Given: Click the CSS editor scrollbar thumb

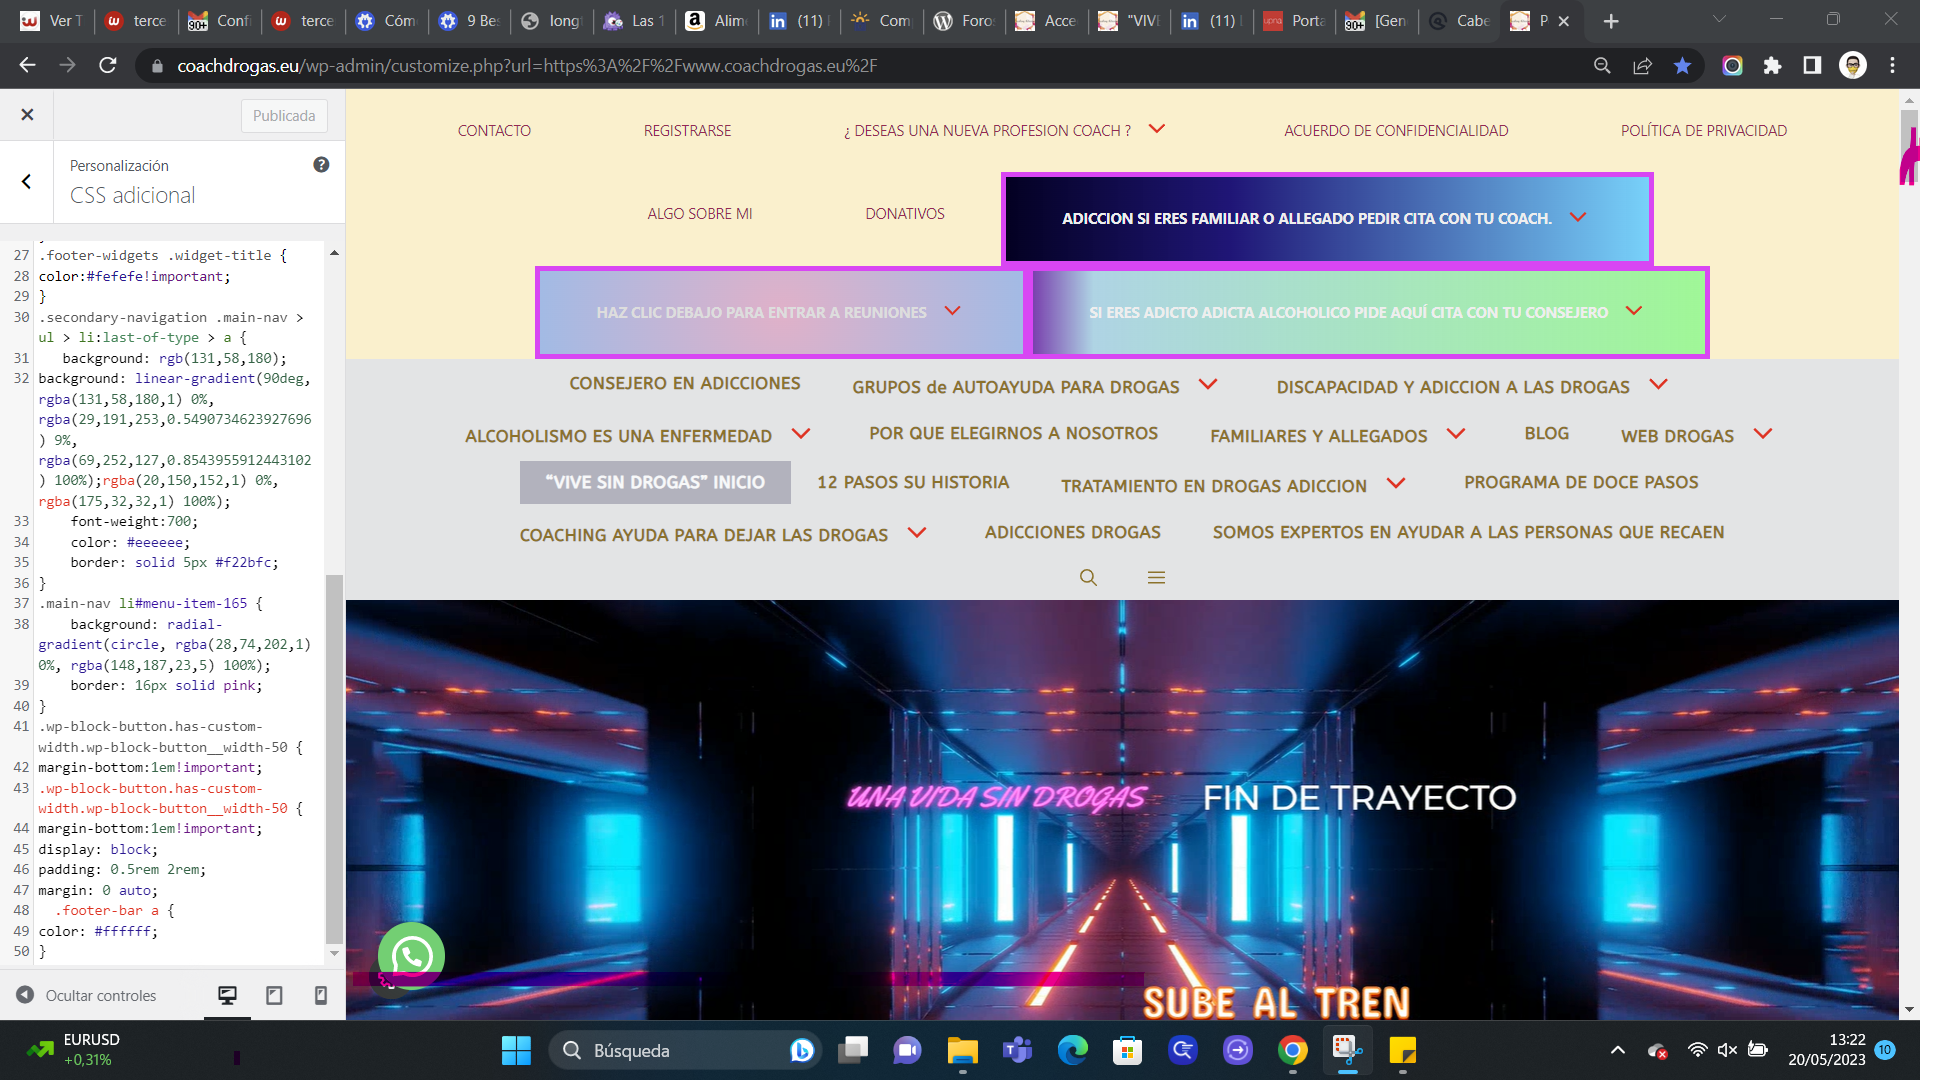Looking at the screenshot, I should tap(335, 758).
